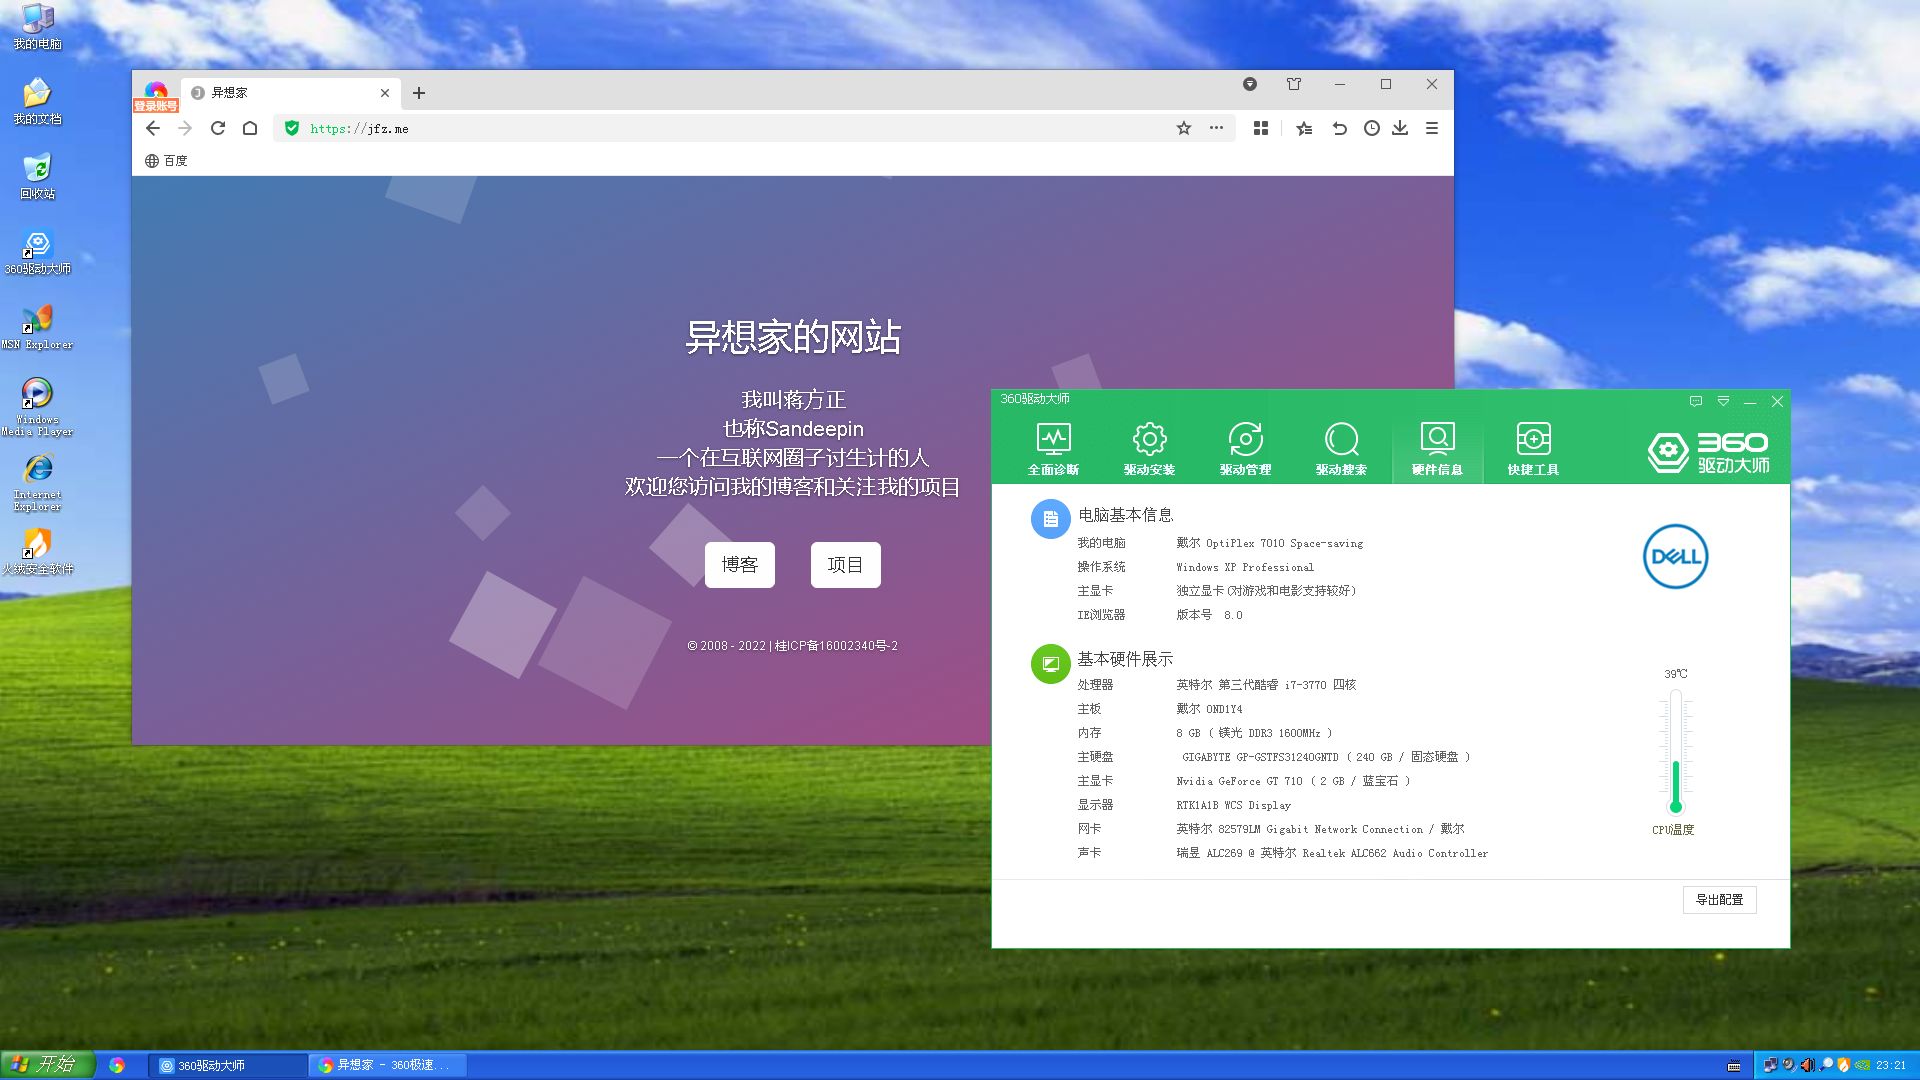Open the 快捷工具 quick tools icon
This screenshot has width=1920, height=1080.
coord(1533,447)
